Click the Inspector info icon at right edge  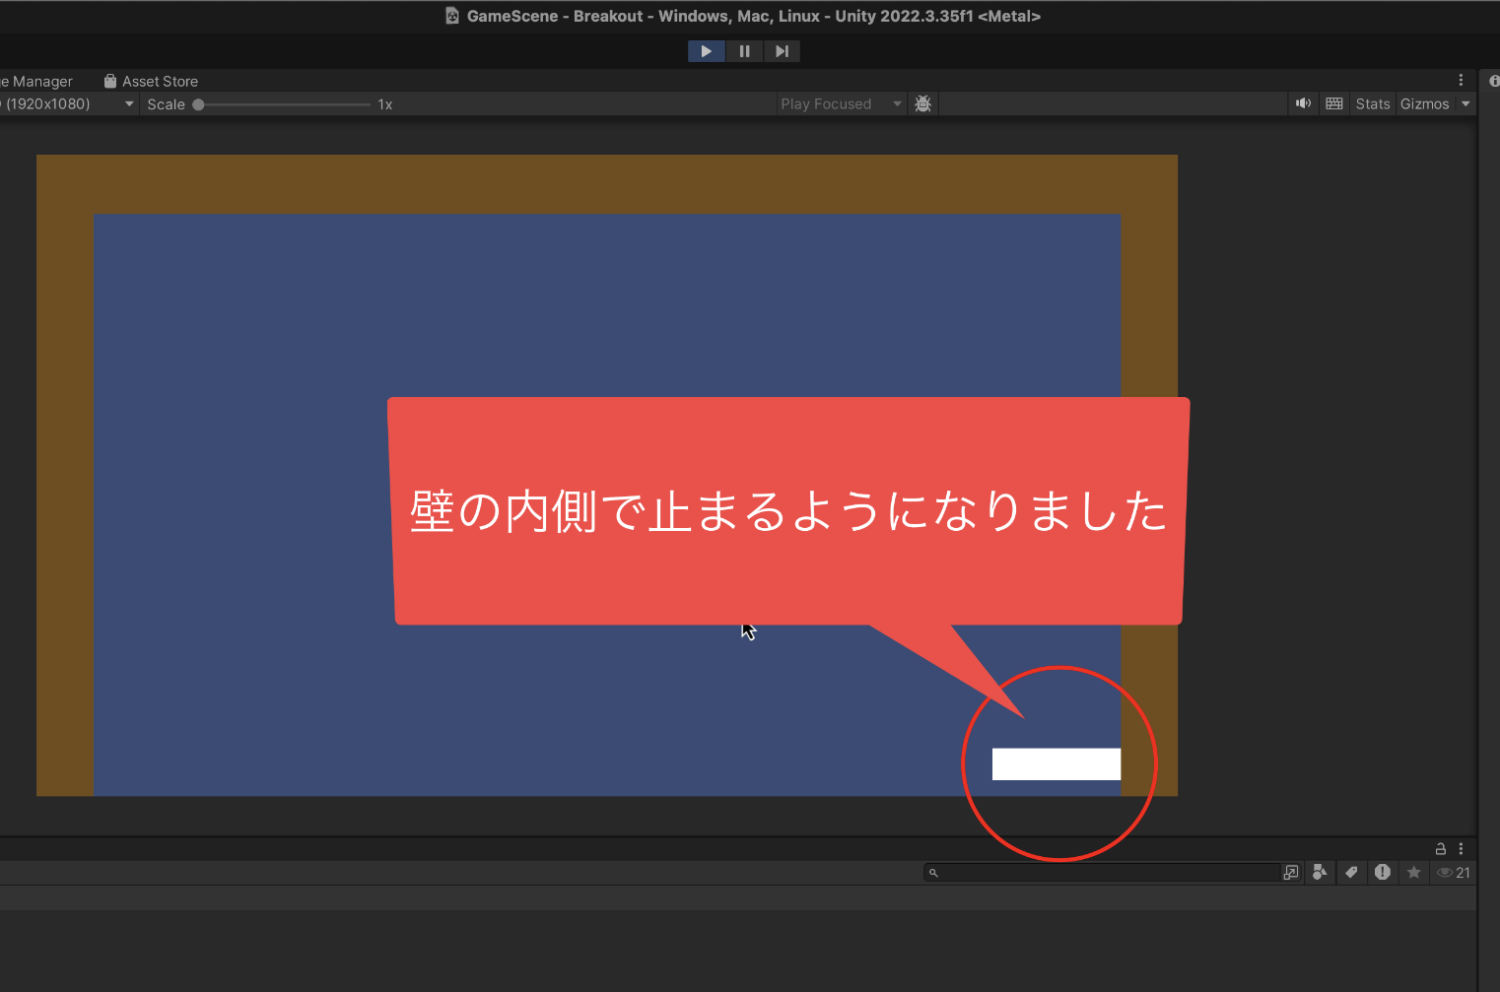tap(1494, 81)
